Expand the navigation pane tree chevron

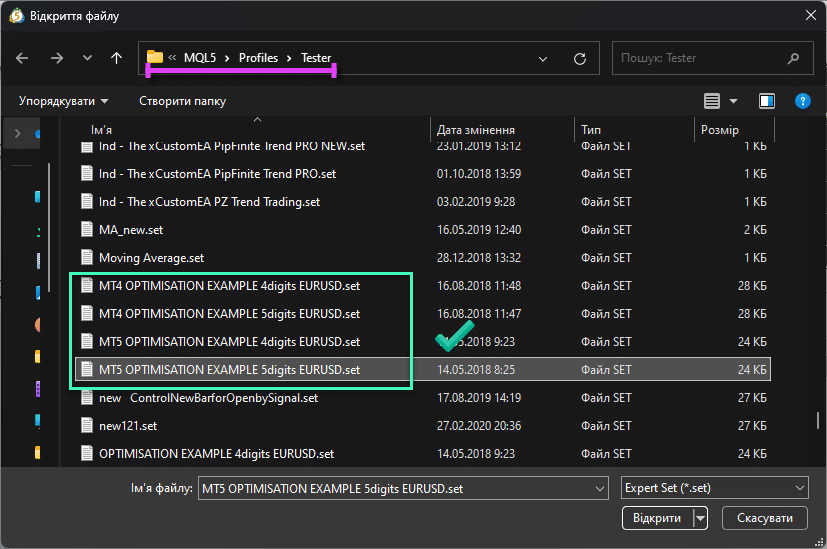coord(17,132)
